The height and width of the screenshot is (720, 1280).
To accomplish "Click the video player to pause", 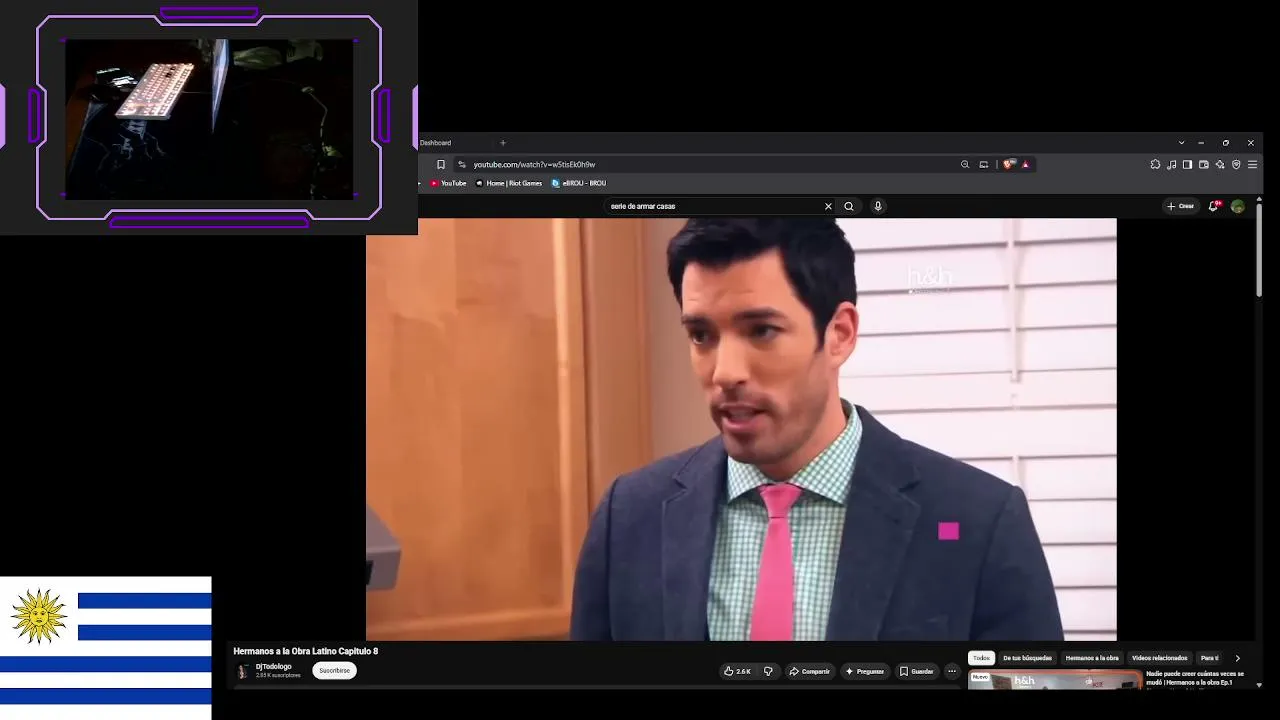I will (741, 429).
